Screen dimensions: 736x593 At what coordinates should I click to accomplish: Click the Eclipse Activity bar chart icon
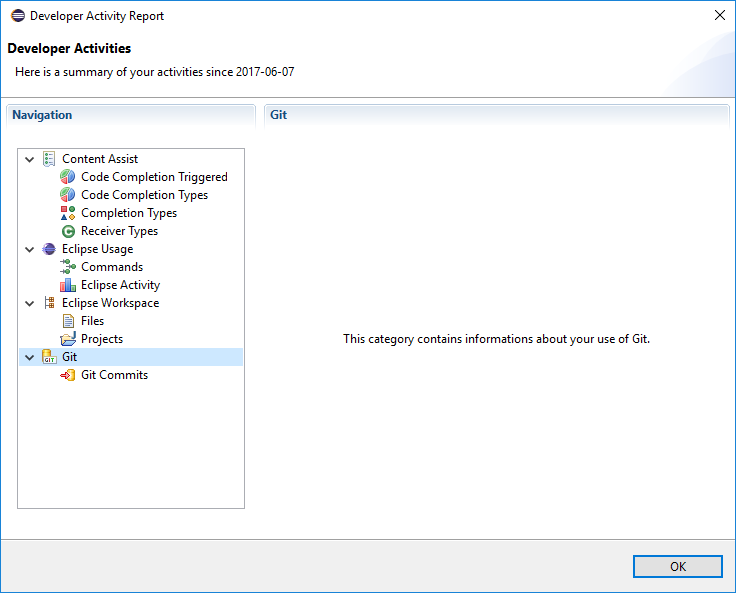point(68,285)
